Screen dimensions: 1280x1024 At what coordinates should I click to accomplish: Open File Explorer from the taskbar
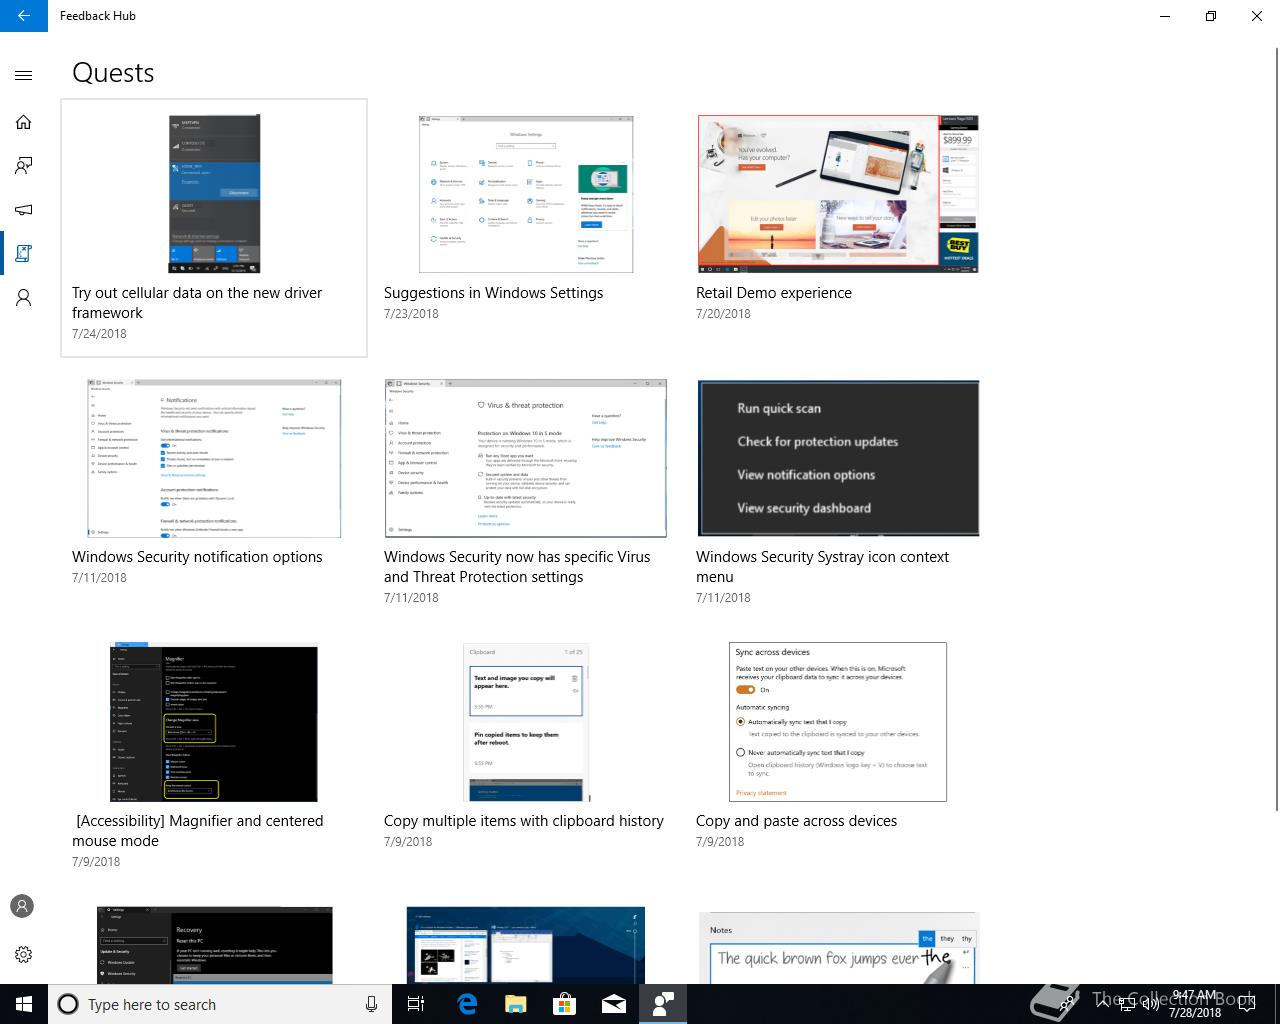coord(515,1004)
